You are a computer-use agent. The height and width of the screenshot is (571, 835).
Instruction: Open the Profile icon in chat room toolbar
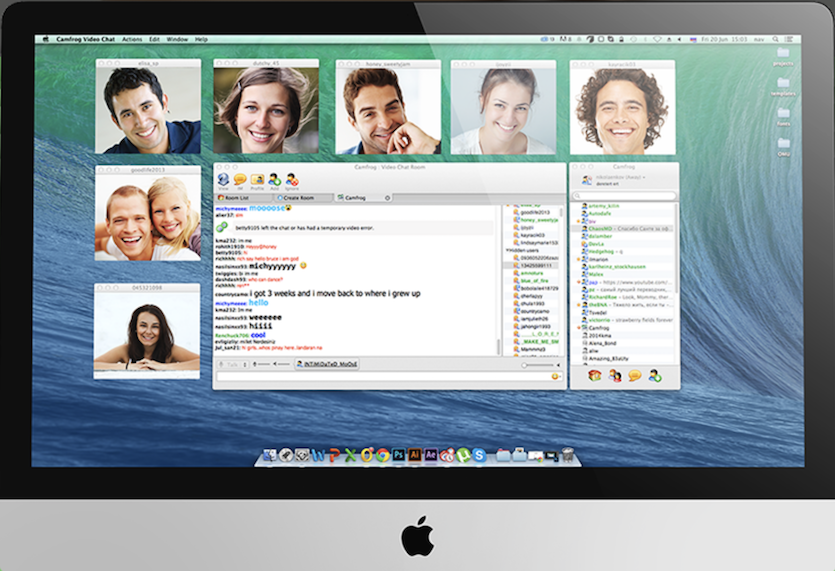click(257, 181)
